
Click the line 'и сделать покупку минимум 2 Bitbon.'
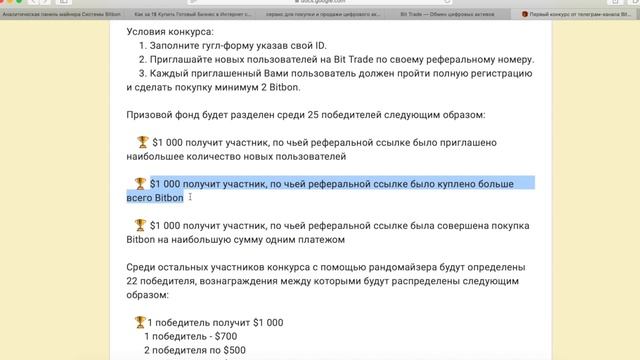213,87
